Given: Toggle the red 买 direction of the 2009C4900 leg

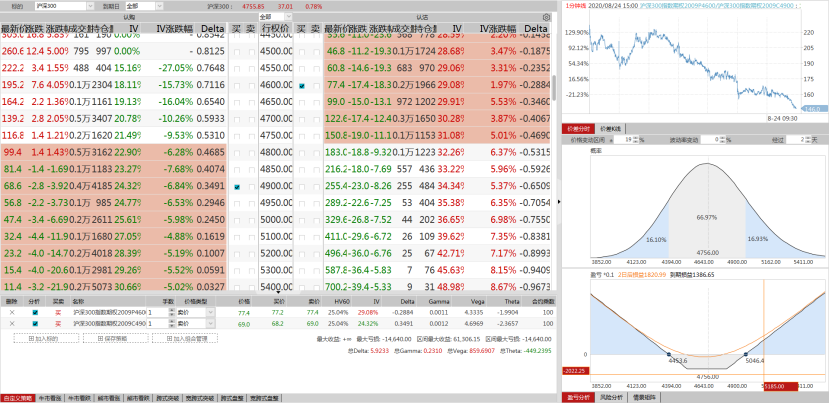Looking at the screenshot, I should pos(58,324).
